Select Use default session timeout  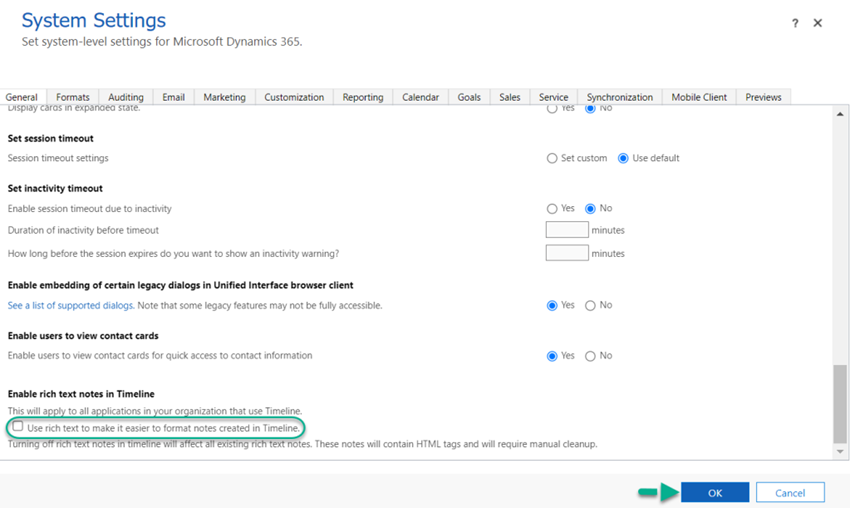pyautogui.click(x=623, y=158)
